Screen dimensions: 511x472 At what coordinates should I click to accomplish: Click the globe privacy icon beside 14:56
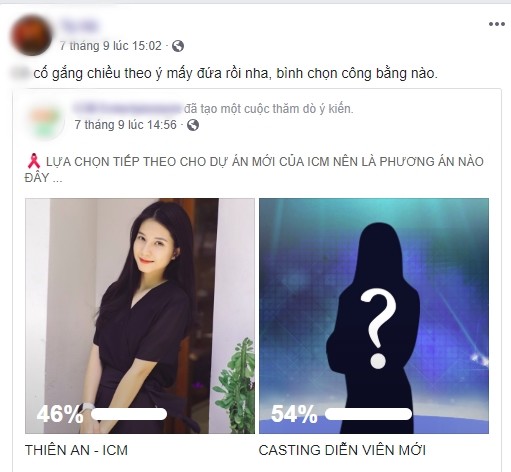pyautogui.click(x=193, y=125)
